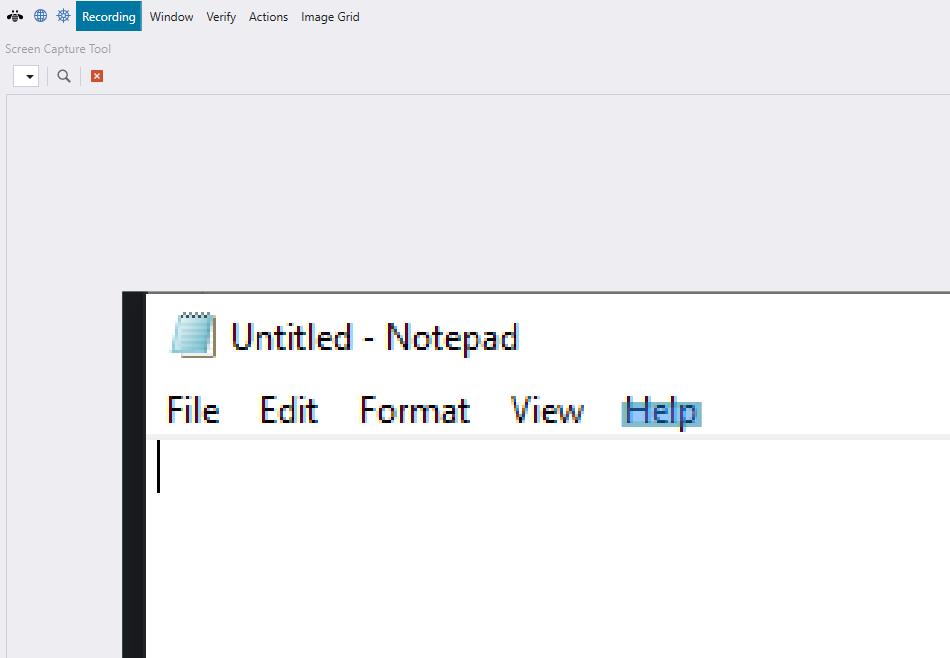This screenshot has width=950, height=658.
Task: Click the highlighted Help menu in Notepad
Action: click(662, 413)
